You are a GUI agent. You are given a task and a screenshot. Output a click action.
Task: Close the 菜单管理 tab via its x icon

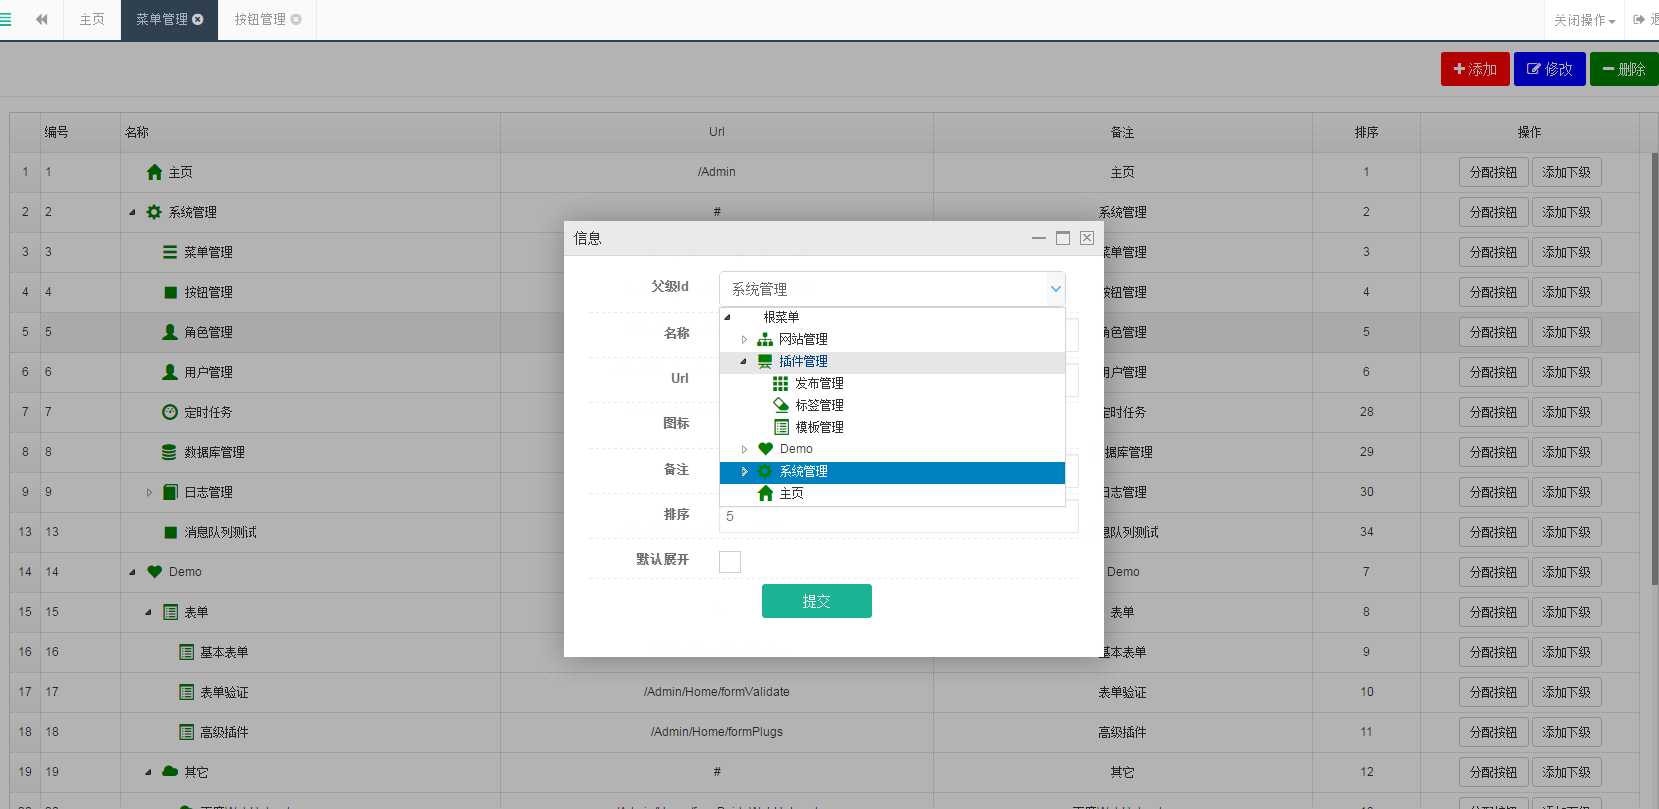(197, 19)
